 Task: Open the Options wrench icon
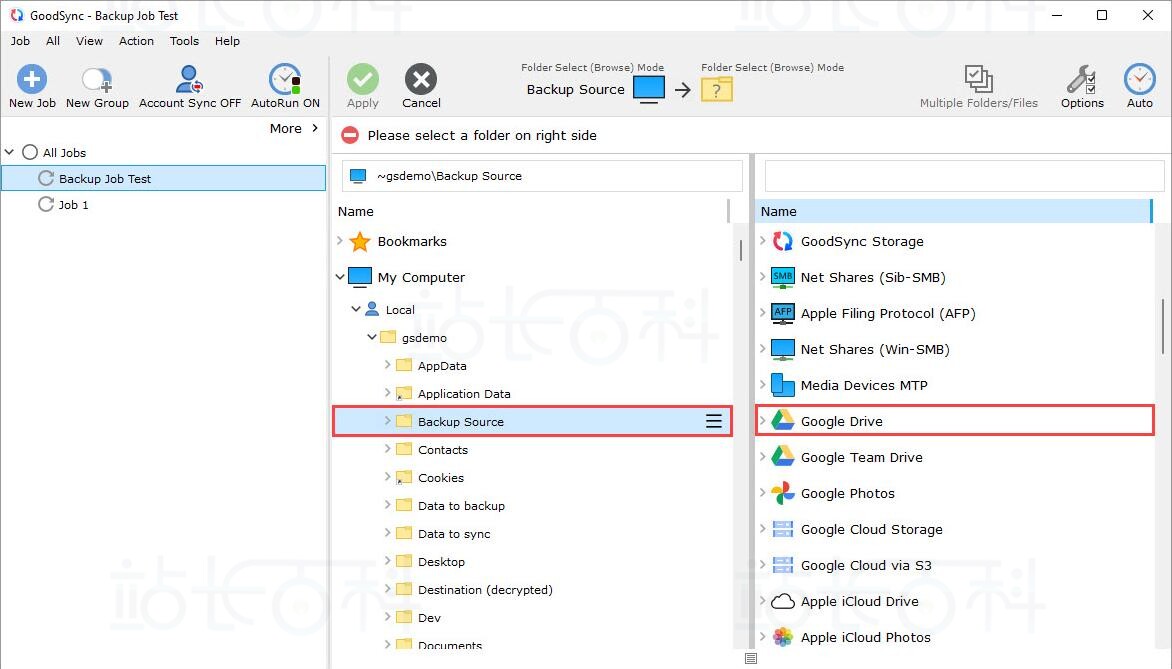pos(1082,78)
